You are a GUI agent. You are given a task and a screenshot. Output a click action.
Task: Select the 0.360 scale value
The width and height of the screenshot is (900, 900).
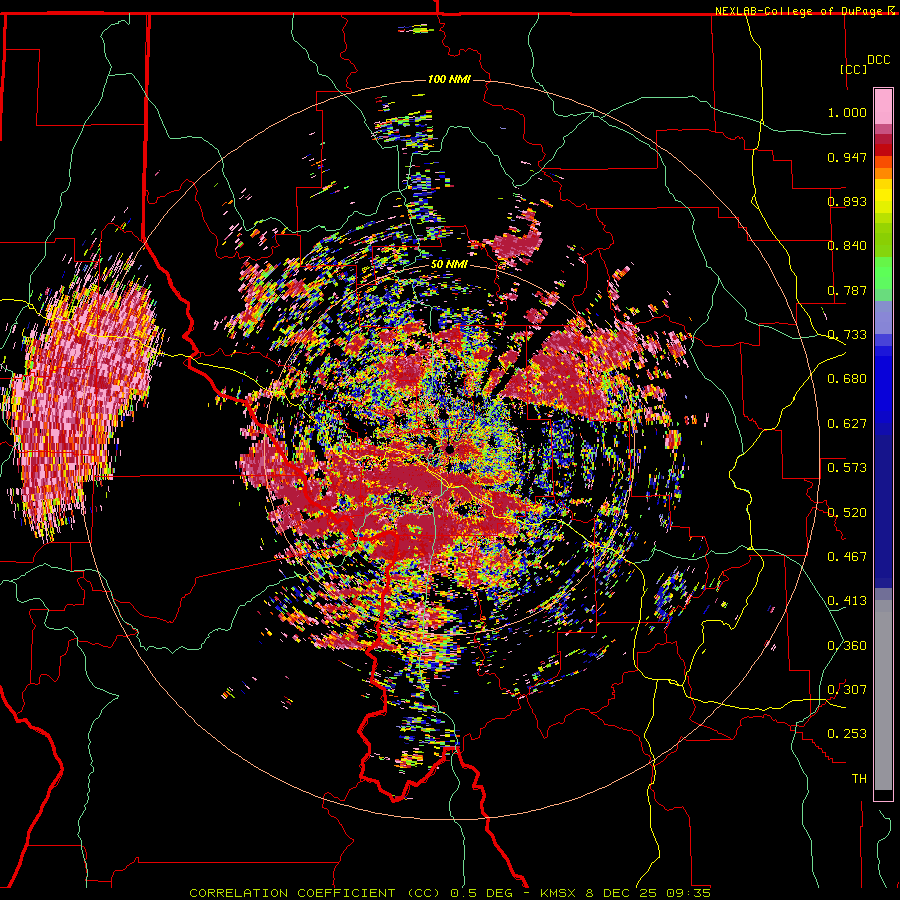click(847, 646)
